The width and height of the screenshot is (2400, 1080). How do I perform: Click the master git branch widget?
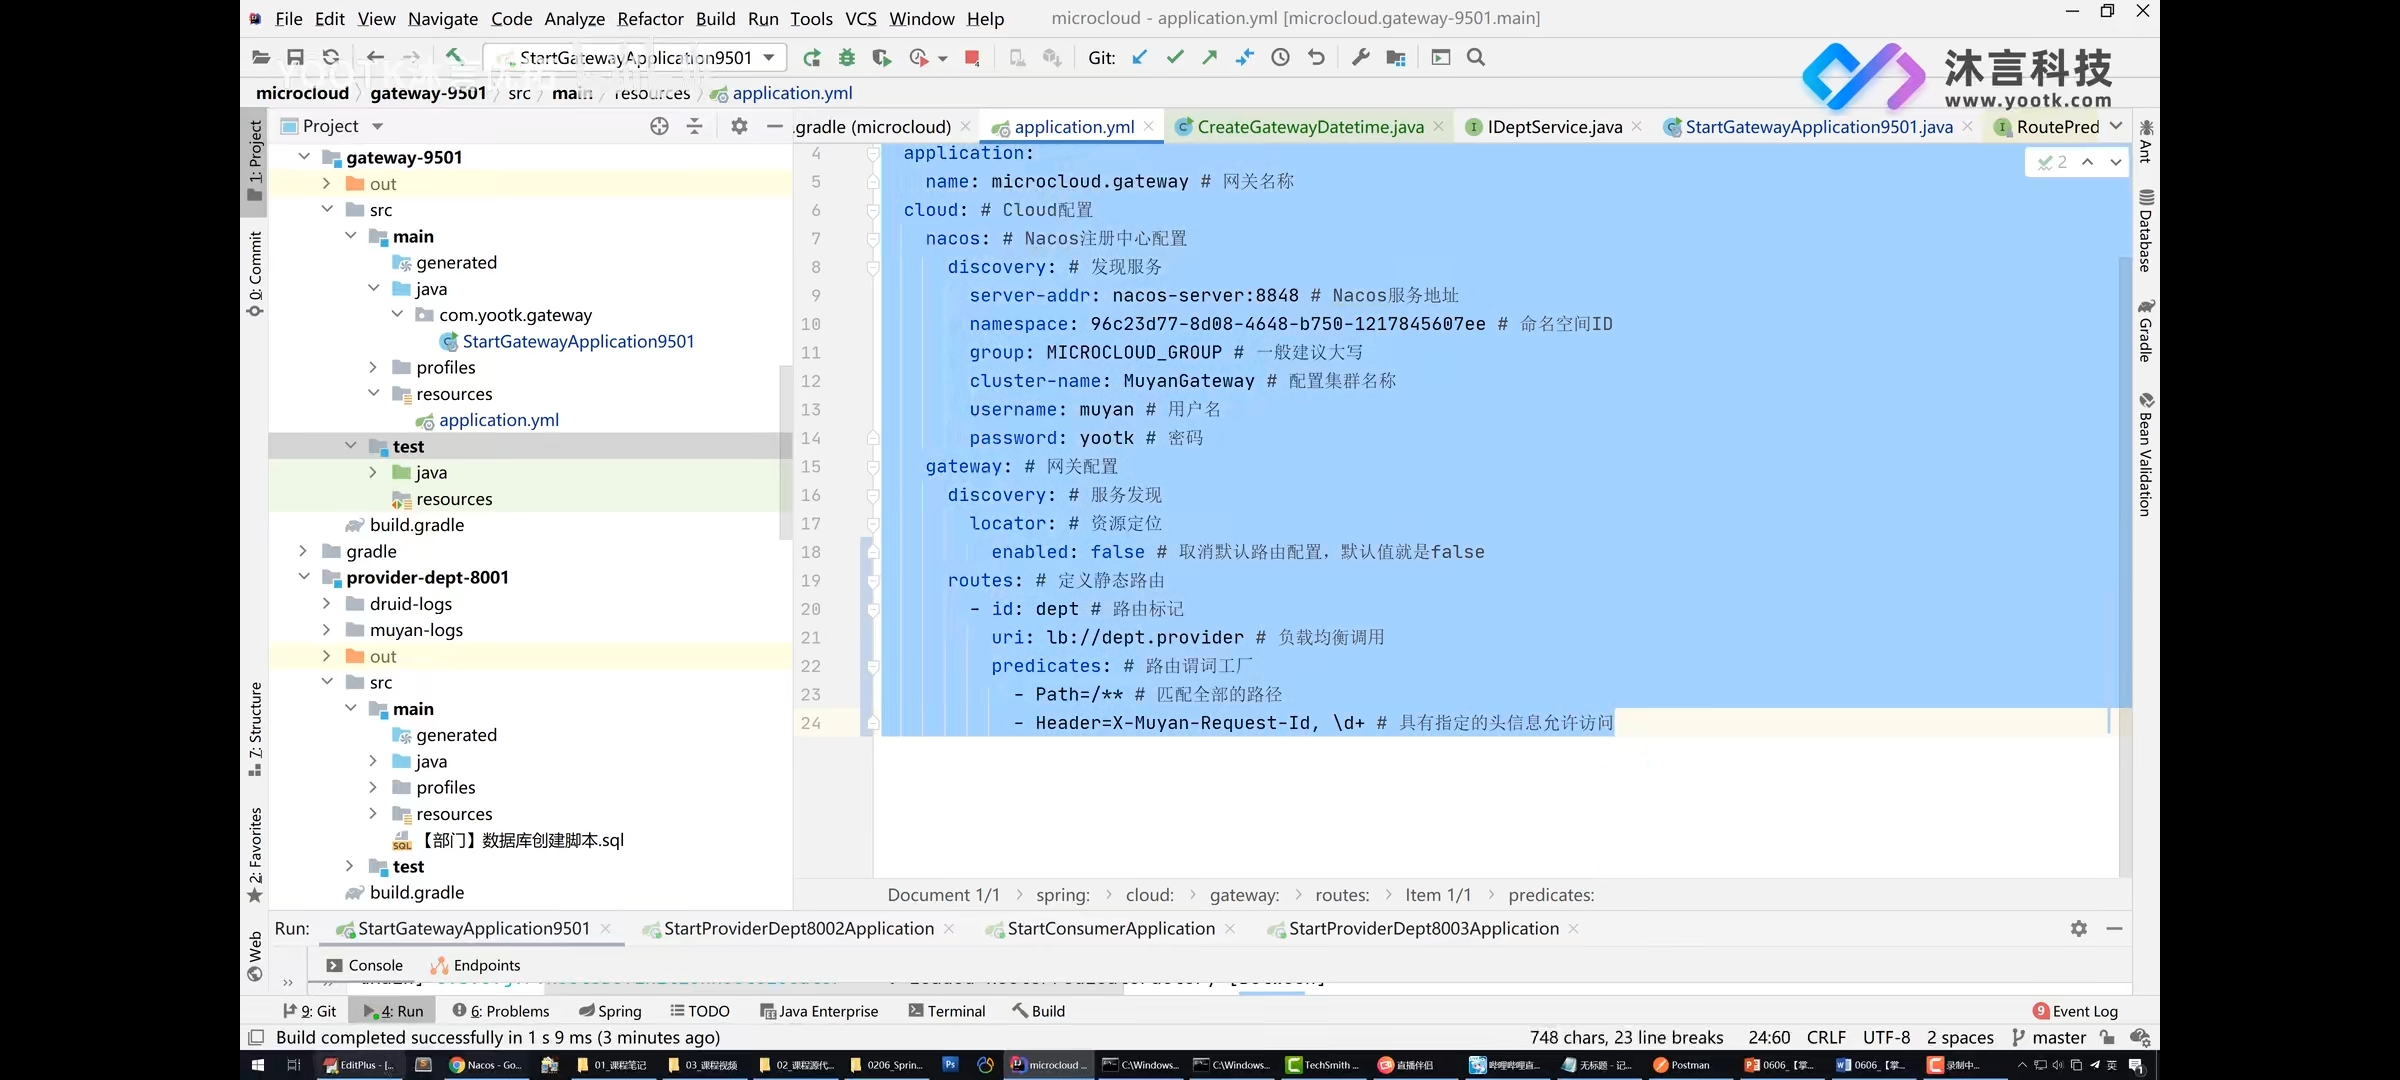(2049, 1037)
